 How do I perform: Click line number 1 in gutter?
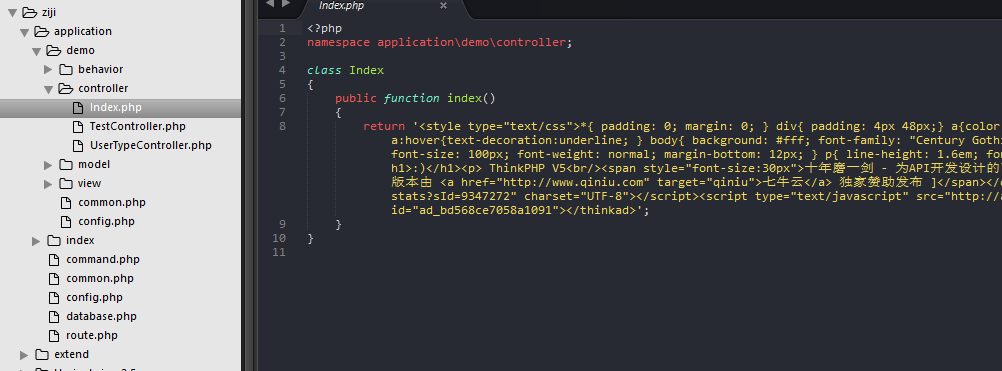click(x=282, y=28)
